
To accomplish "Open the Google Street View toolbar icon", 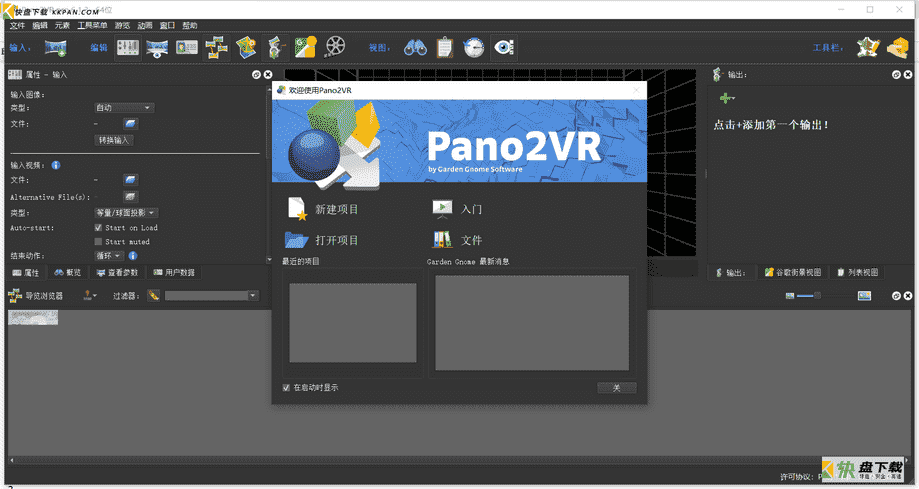I will pos(305,47).
